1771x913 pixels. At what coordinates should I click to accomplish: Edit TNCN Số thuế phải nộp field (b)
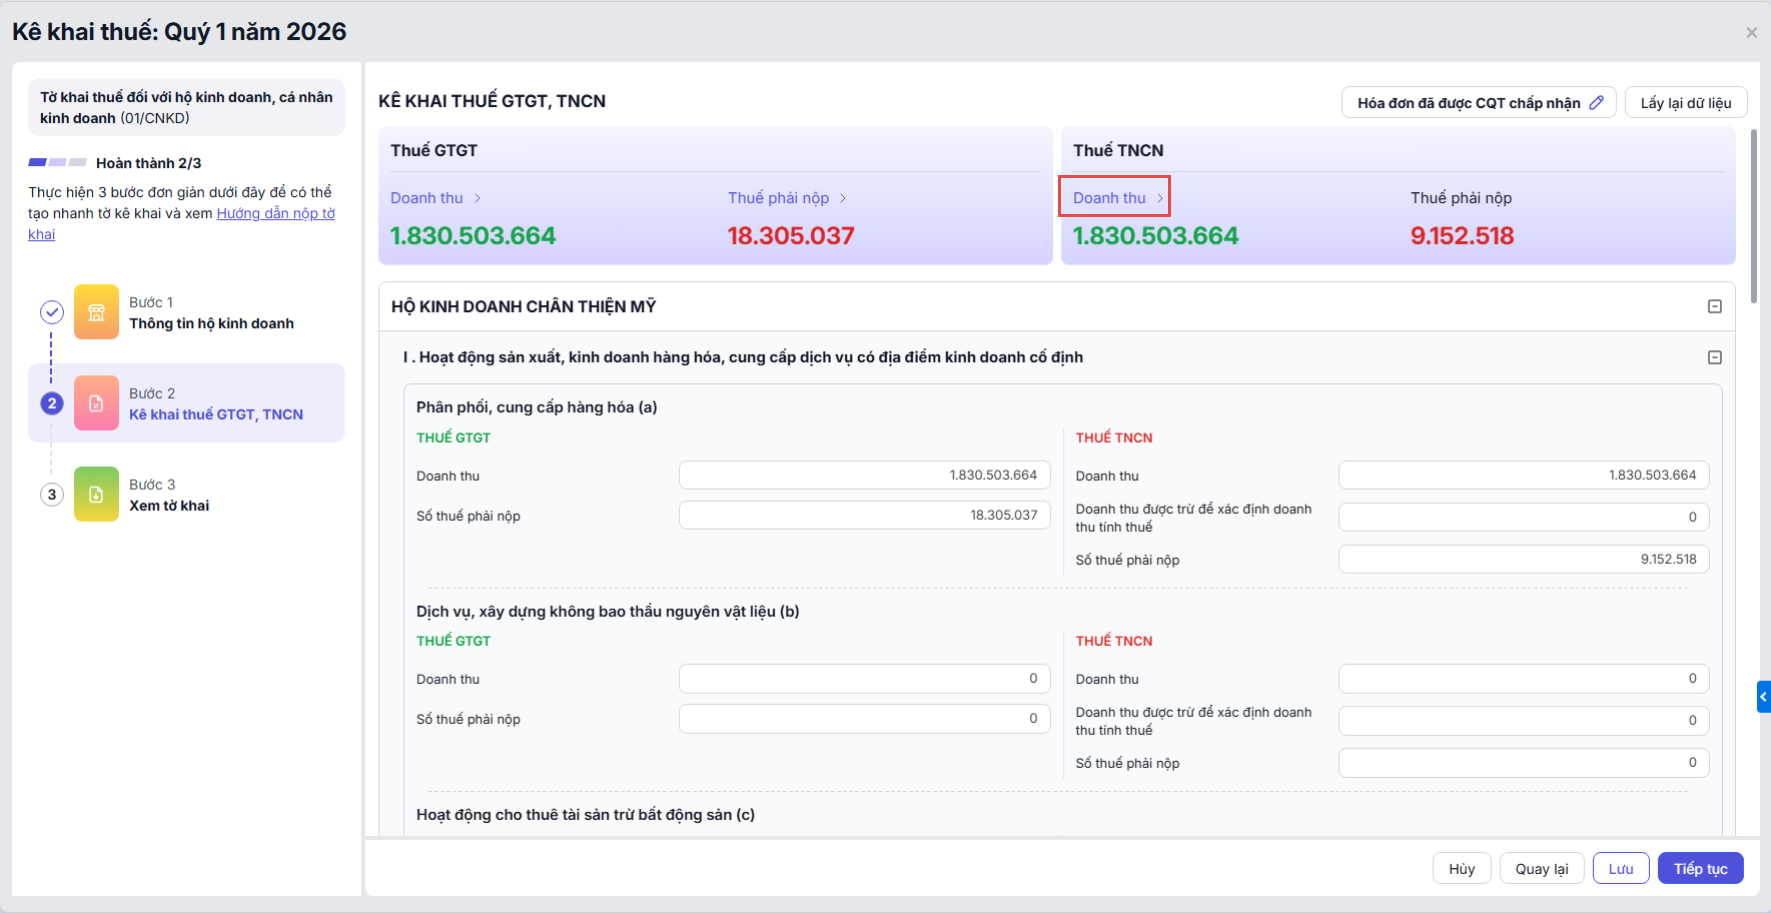[x=1524, y=762]
